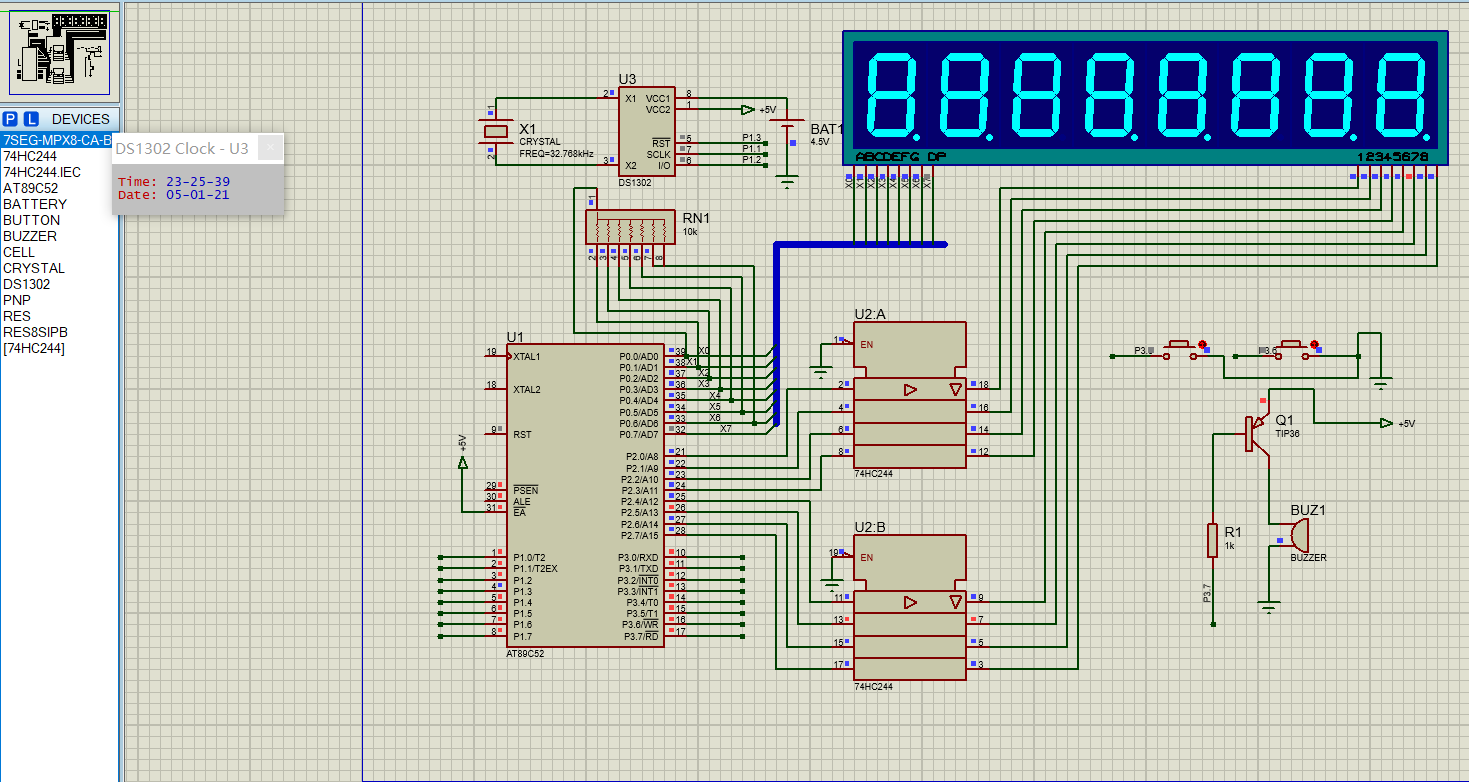Click the R1 1k resistor
Screen dimensions: 1469x782
tap(1213, 540)
